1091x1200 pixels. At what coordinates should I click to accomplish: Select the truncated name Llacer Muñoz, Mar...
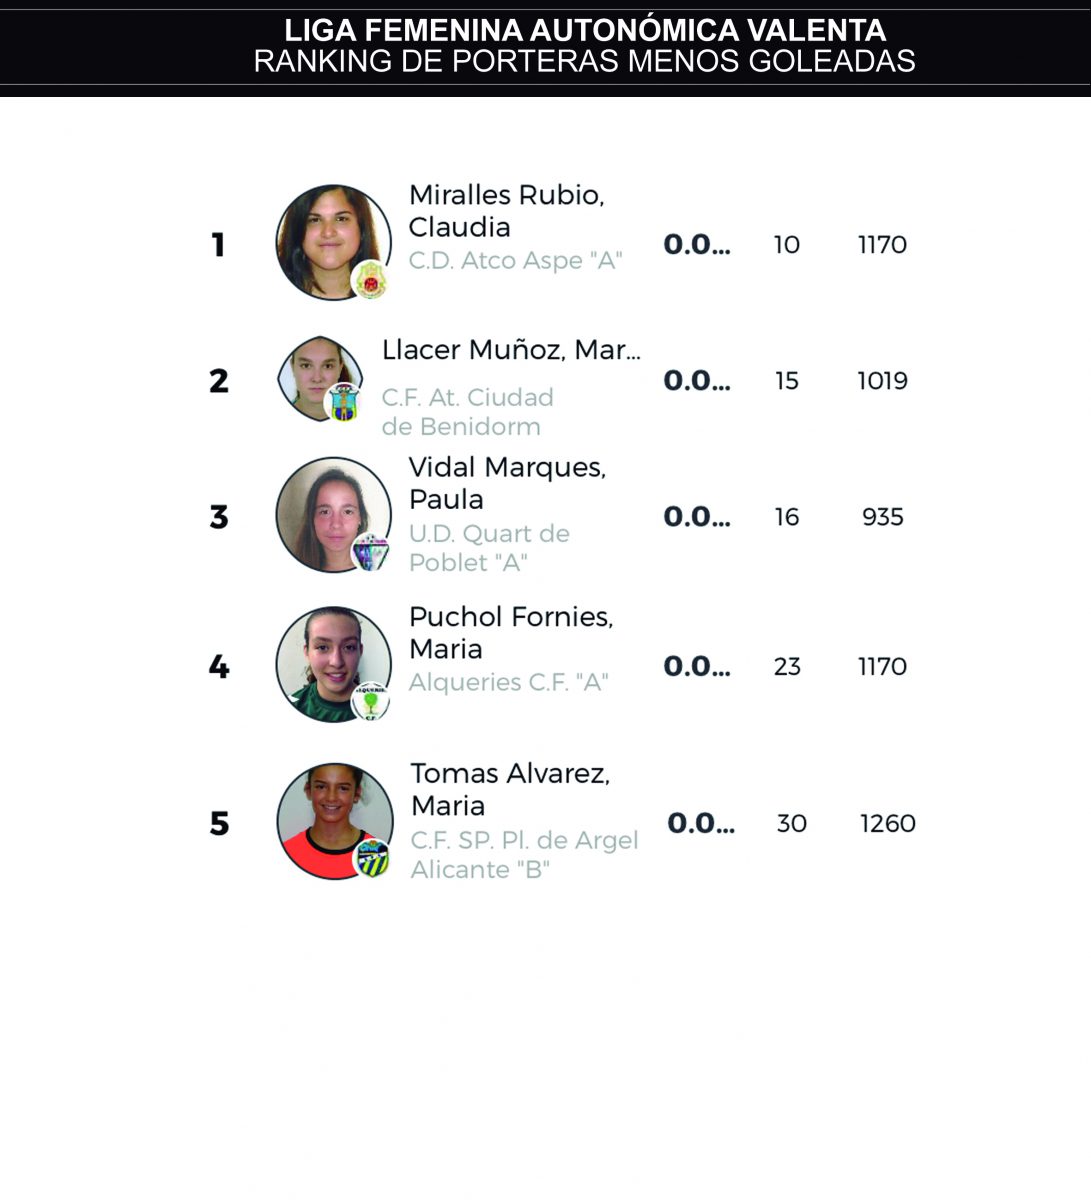(511, 350)
